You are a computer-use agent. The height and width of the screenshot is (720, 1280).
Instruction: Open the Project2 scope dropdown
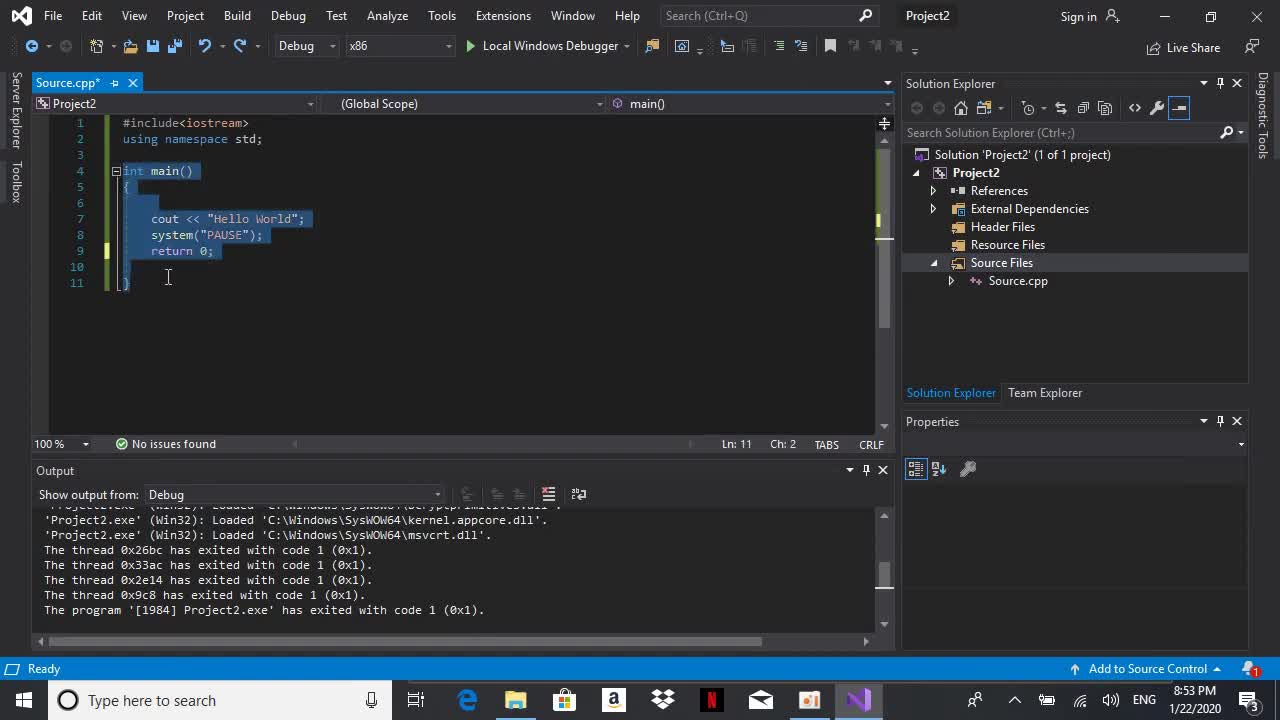[175, 104]
